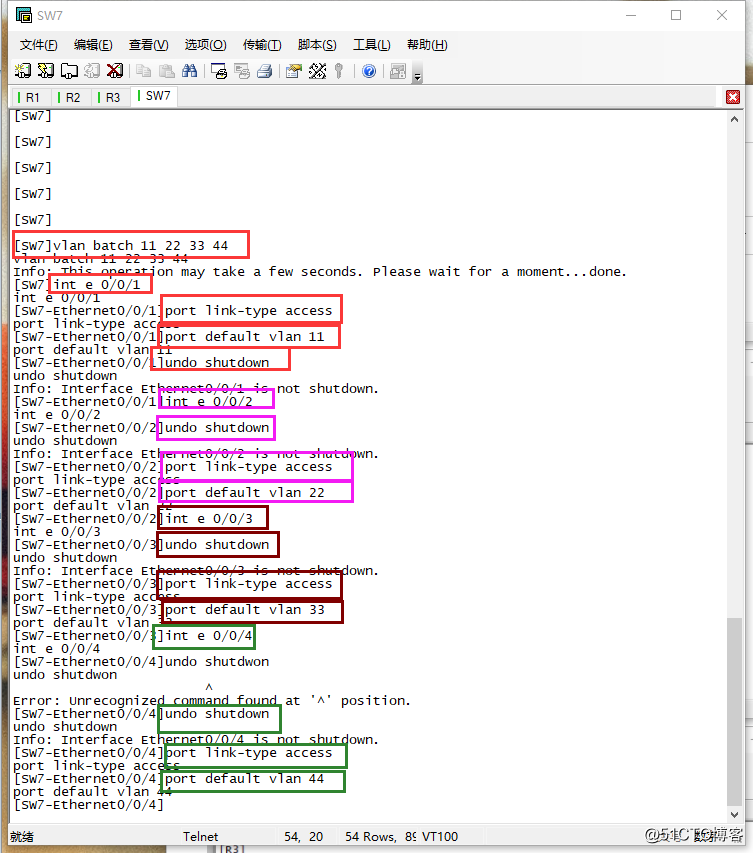Click the Public-Key Assistant key icon
This screenshot has width=753, height=853.
(x=339, y=71)
